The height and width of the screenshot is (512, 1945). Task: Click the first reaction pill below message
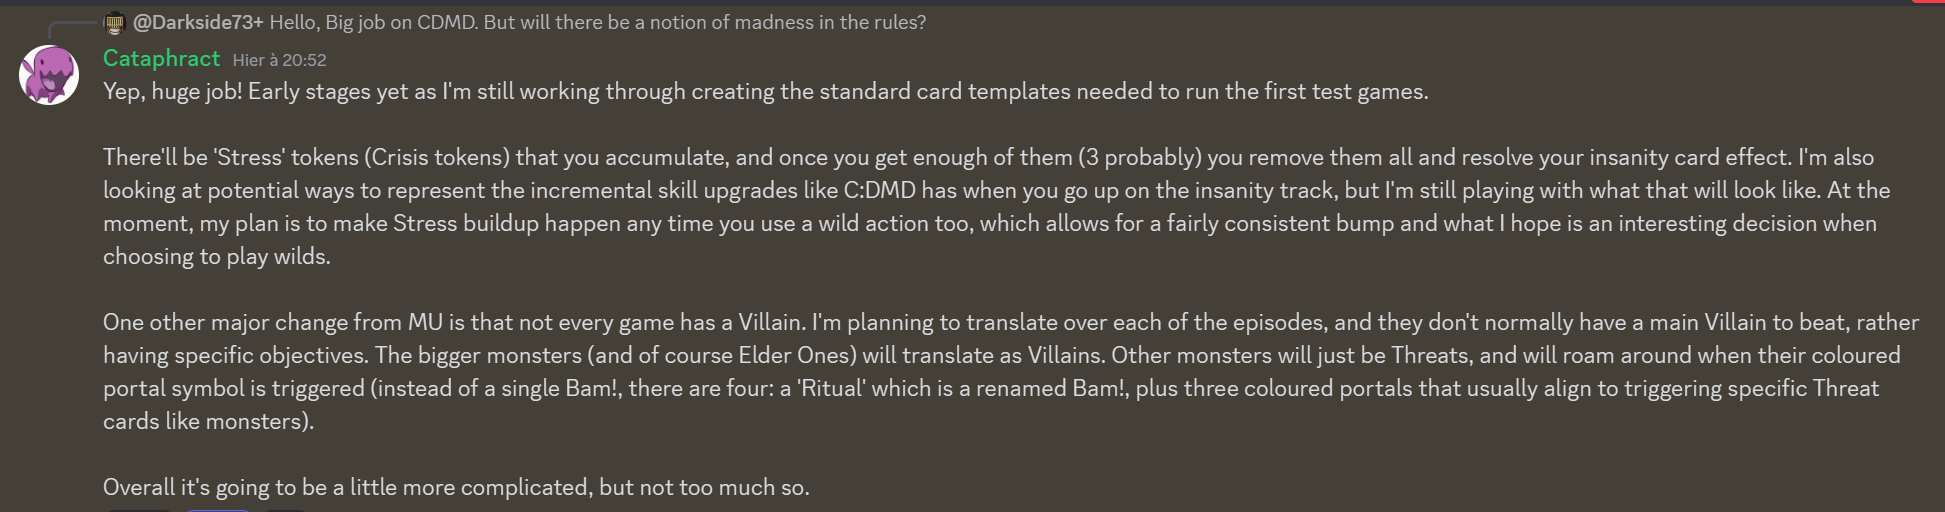(x=139, y=509)
